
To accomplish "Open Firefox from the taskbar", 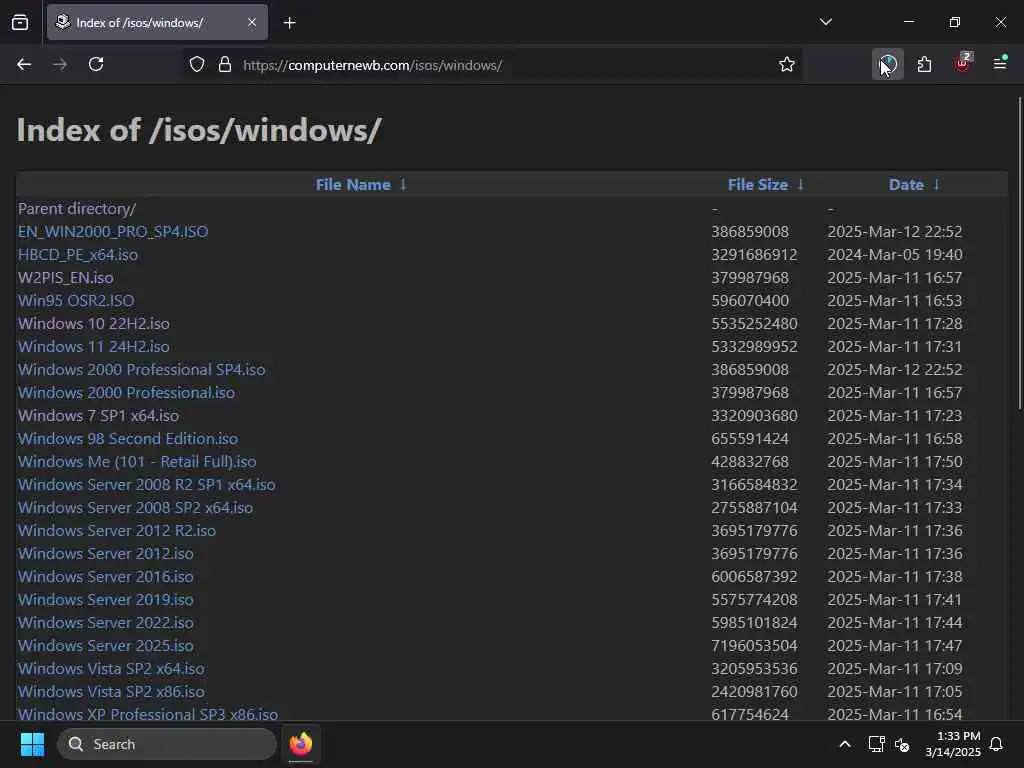I will pos(300,744).
